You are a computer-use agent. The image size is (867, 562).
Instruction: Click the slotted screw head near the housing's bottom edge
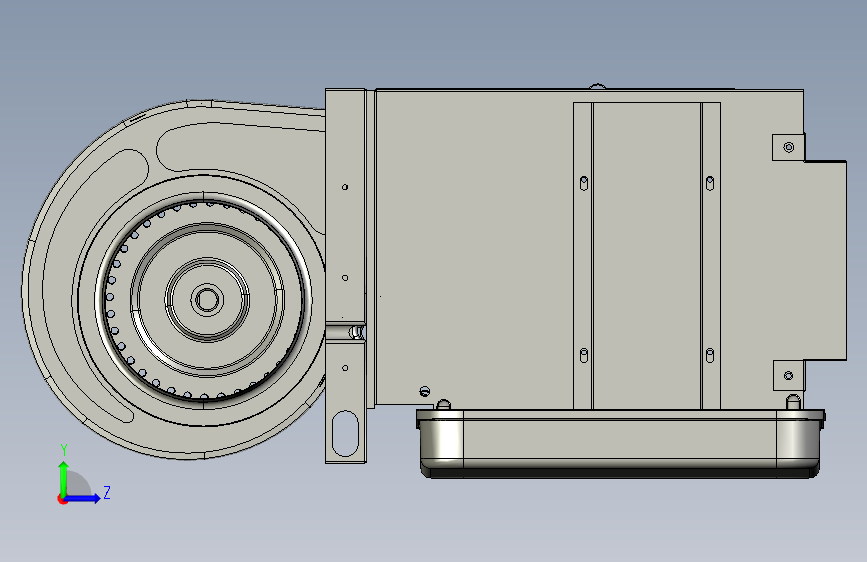point(425,391)
